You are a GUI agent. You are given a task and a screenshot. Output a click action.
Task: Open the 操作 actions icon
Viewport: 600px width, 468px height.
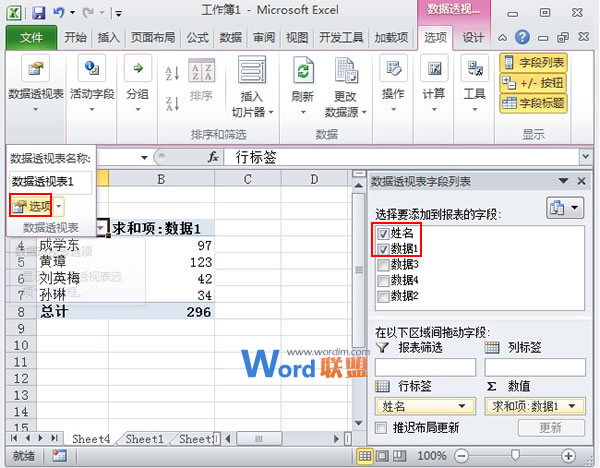tap(393, 68)
